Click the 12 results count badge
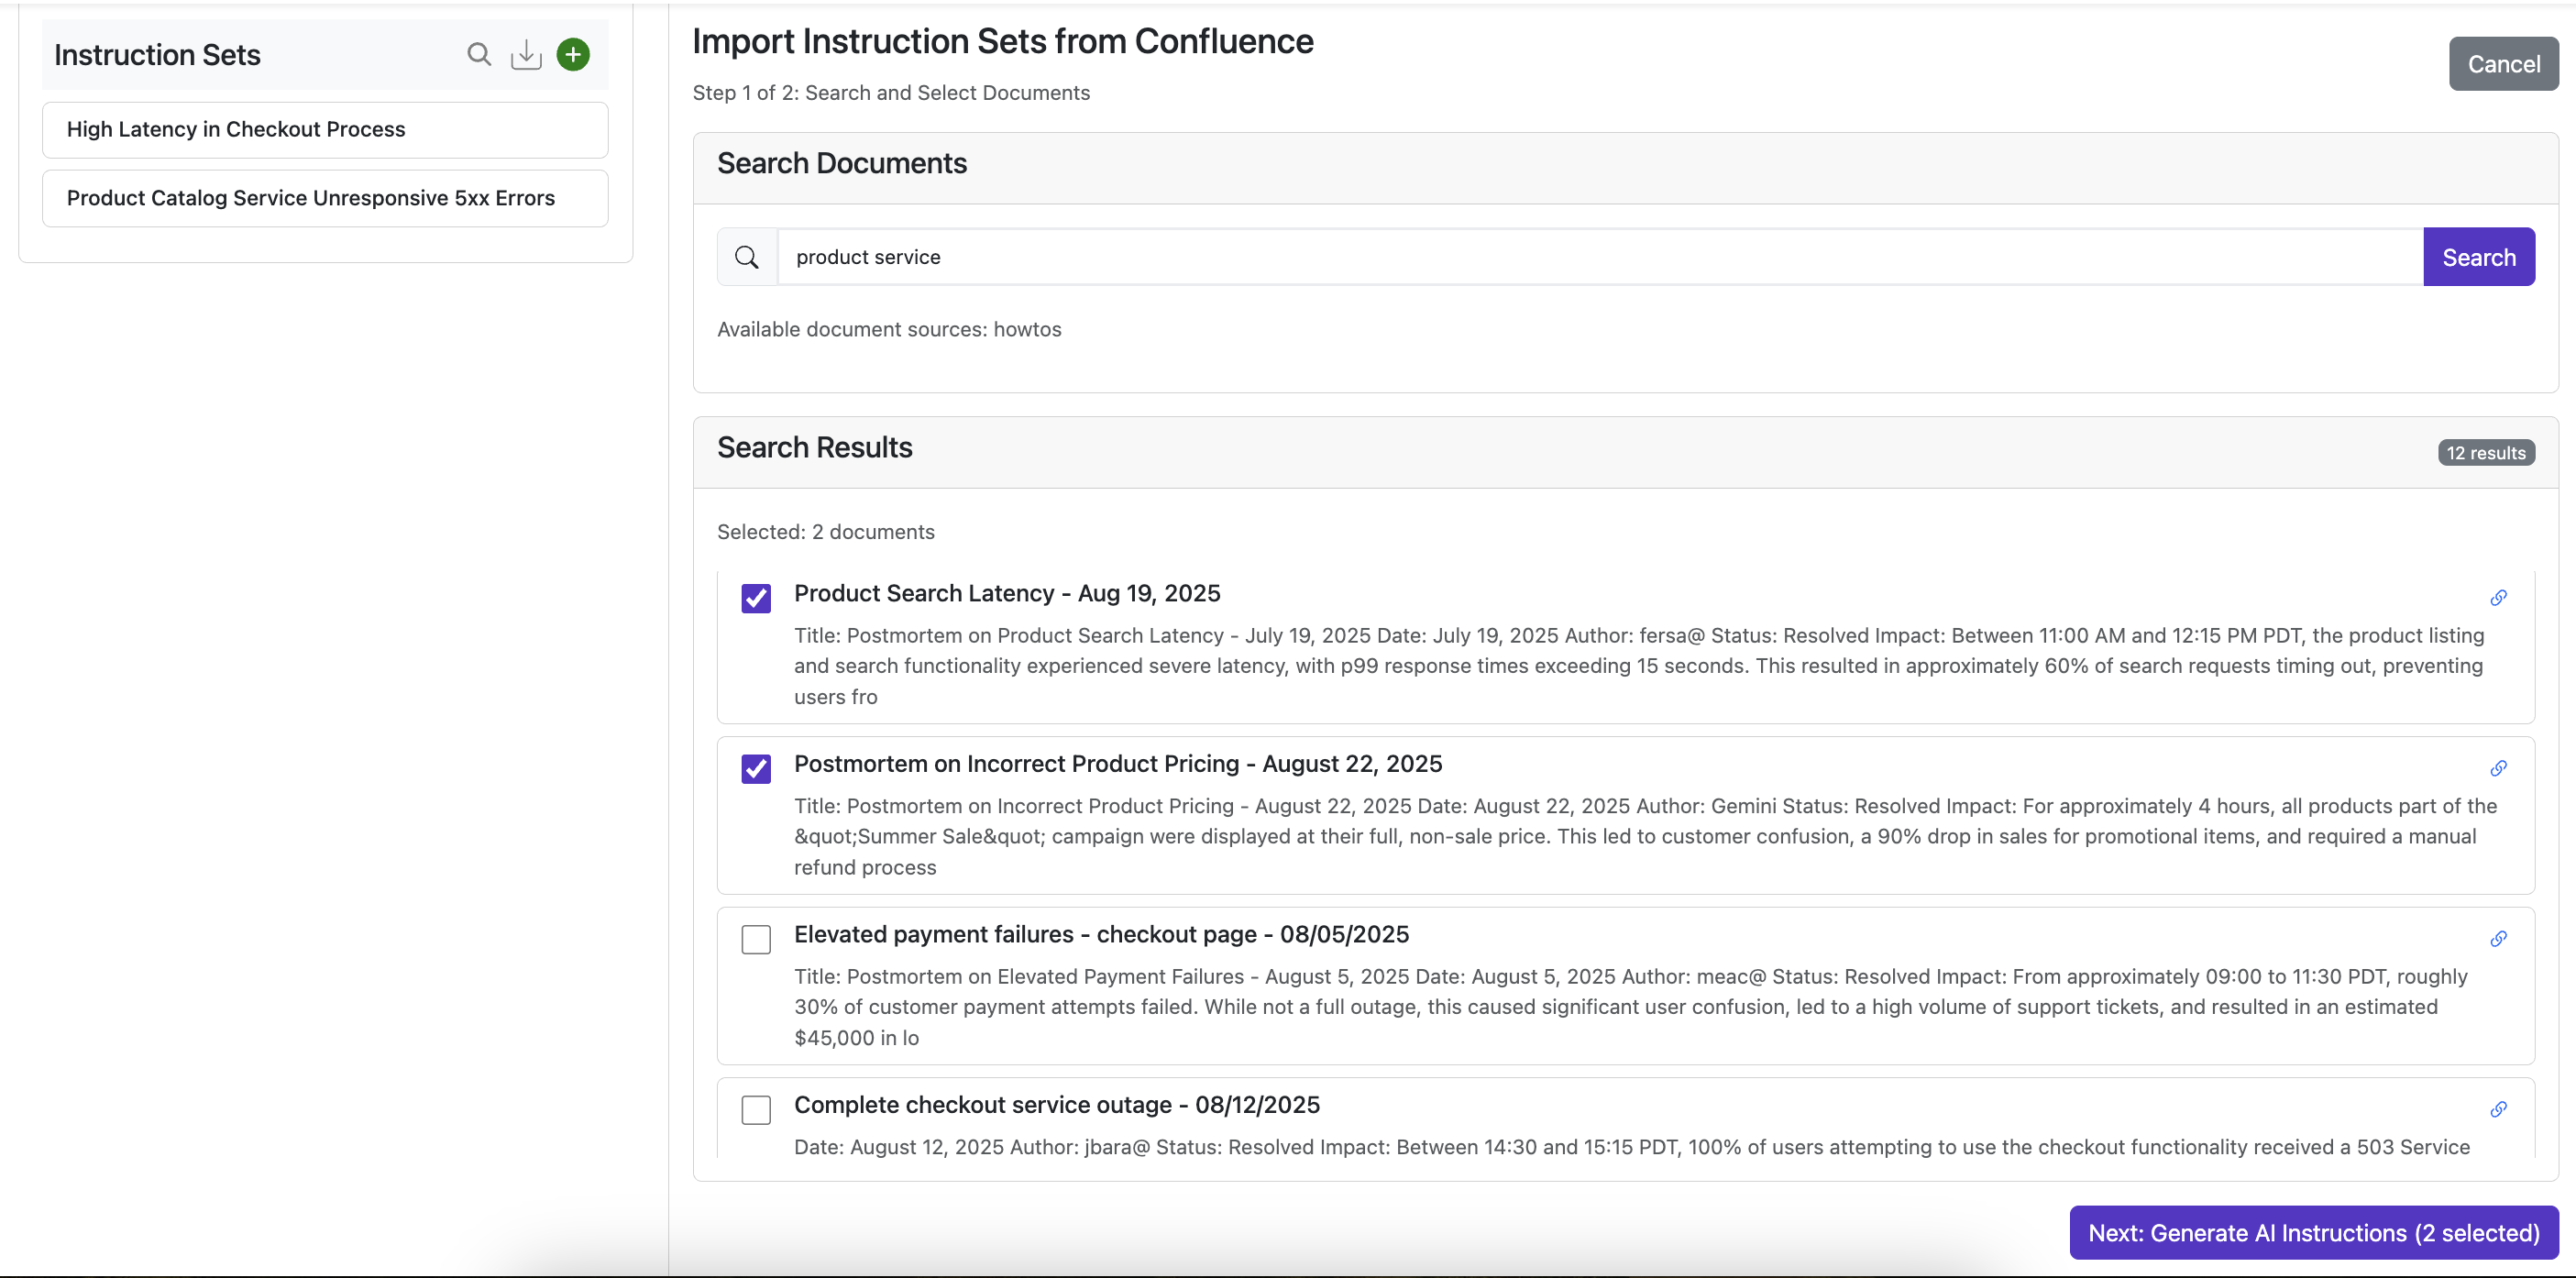Viewport: 2576px width, 1278px height. tap(2485, 453)
